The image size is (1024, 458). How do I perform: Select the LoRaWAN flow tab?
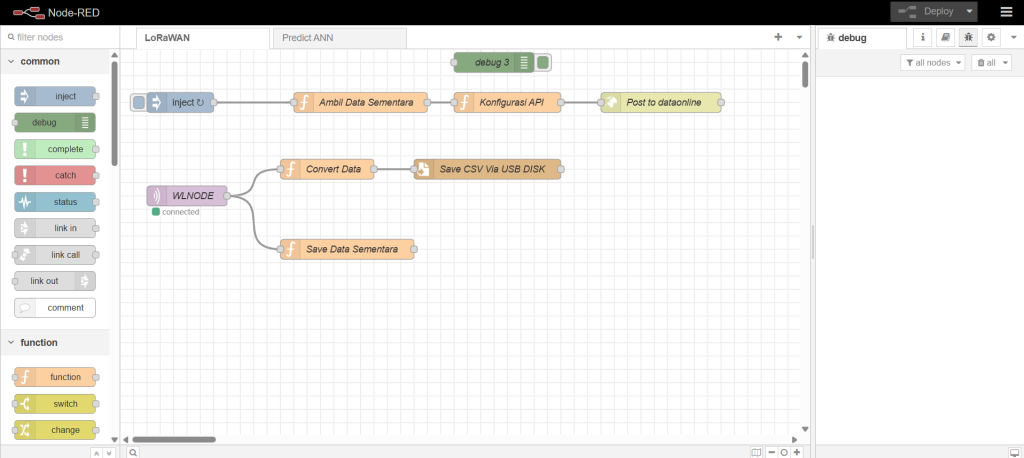[x=201, y=38]
